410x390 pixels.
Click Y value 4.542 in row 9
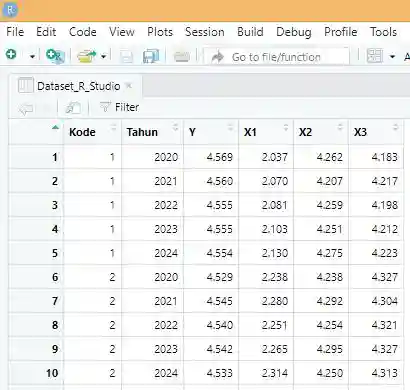click(x=219, y=349)
